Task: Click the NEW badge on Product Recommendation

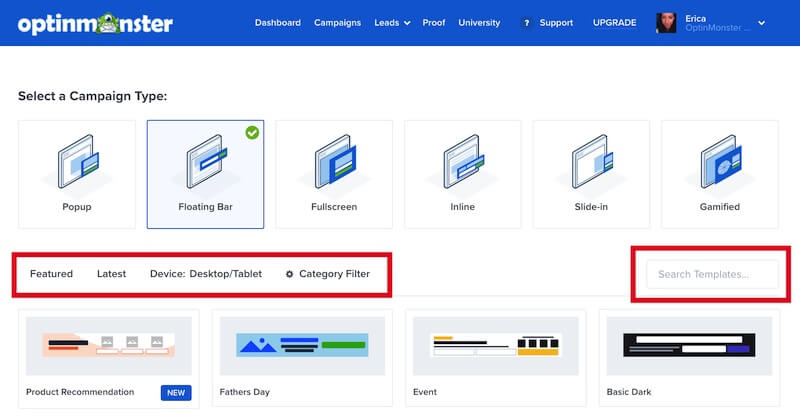Action: point(176,393)
